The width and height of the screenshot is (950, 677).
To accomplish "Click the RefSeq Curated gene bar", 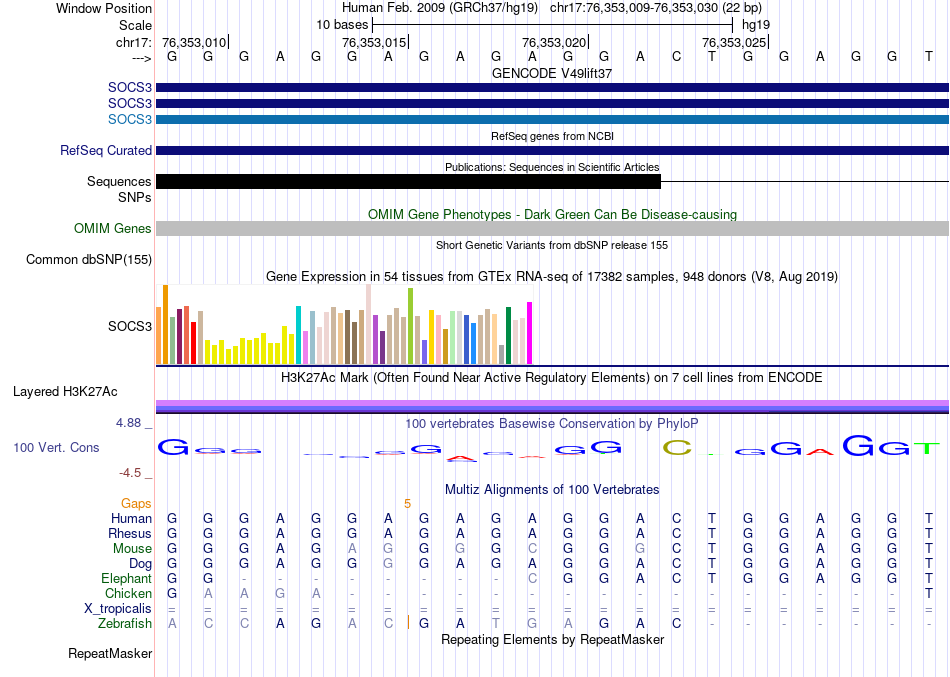I will [552, 150].
